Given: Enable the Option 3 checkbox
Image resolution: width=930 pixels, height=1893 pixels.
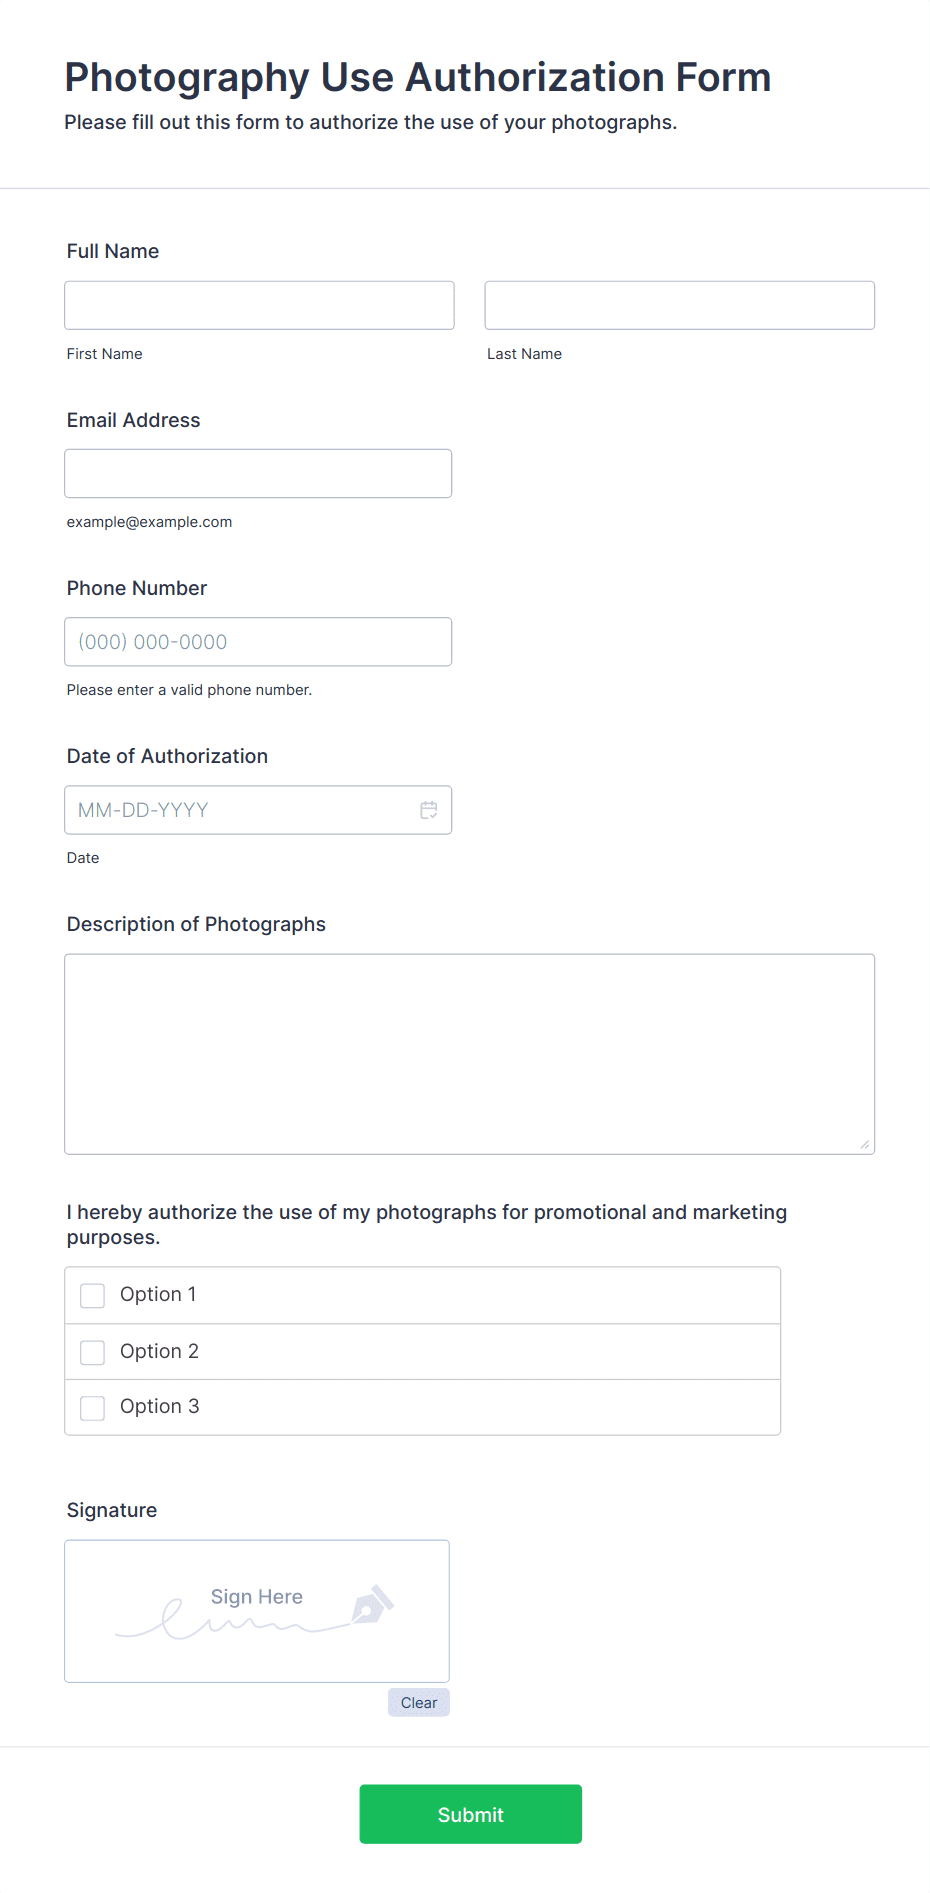Looking at the screenshot, I should pyautogui.click(x=92, y=1408).
